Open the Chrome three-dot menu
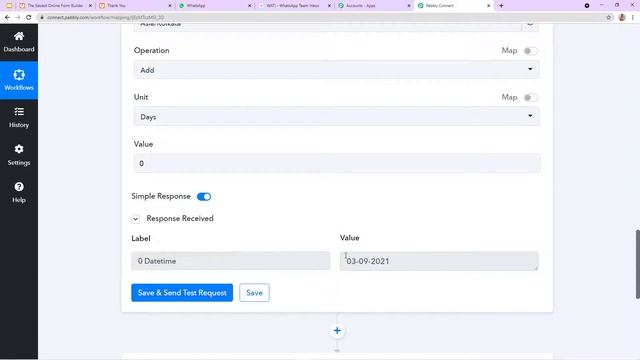 coord(633,18)
